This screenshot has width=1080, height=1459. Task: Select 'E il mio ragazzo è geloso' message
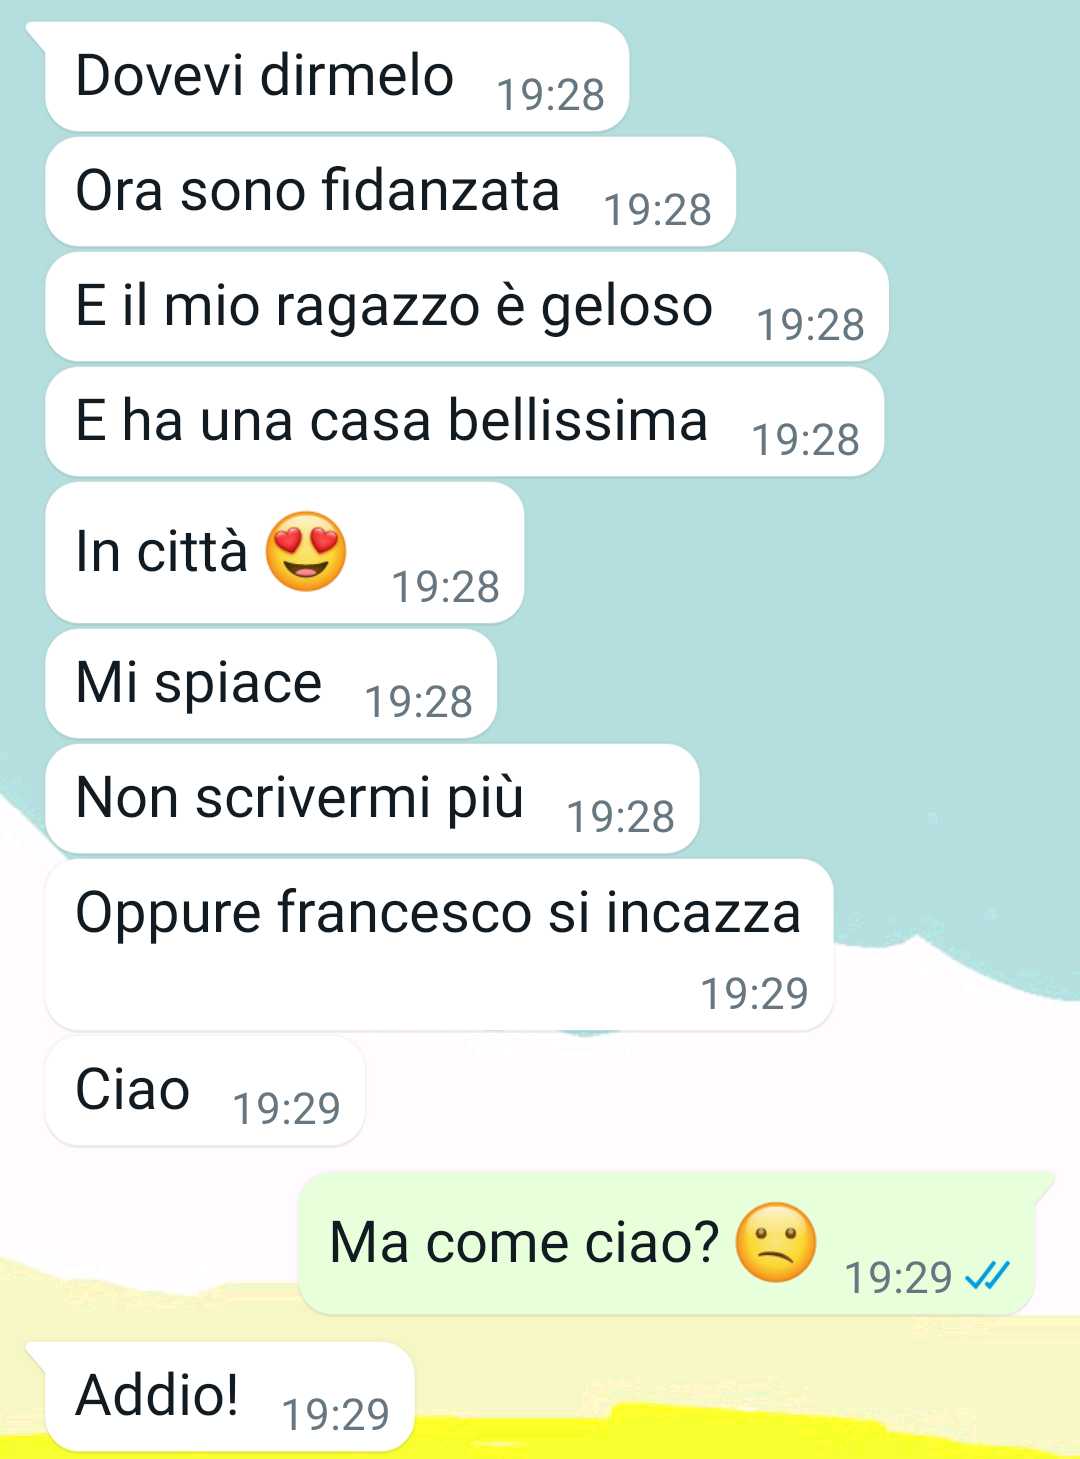tap(467, 307)
